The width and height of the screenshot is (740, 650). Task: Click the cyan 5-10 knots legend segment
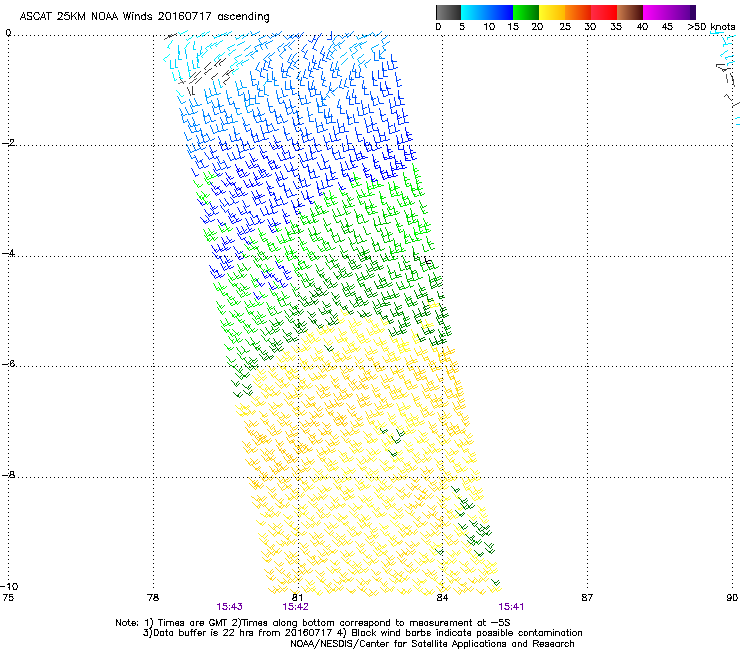click(x=474, y=12)
